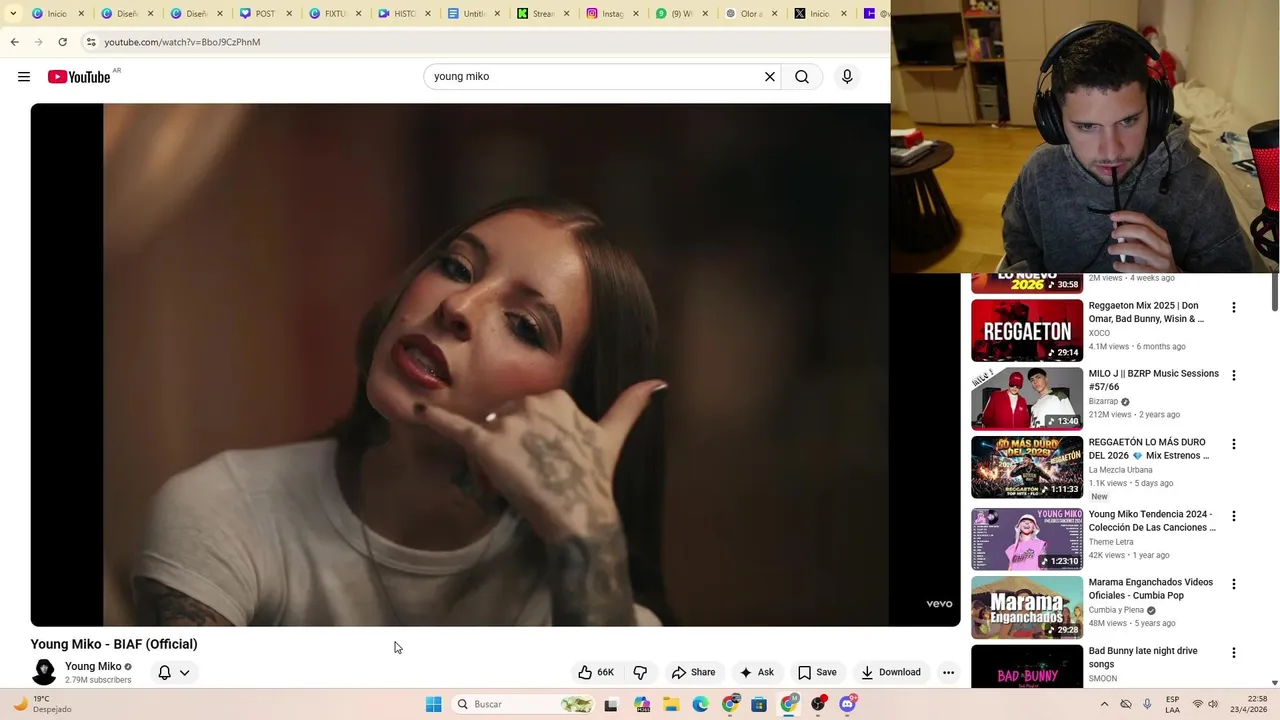Open Microsoft Store from the taskbar
Viewport: 1280px width, 720px height.
pyautogui.click(x=759, y=704)
